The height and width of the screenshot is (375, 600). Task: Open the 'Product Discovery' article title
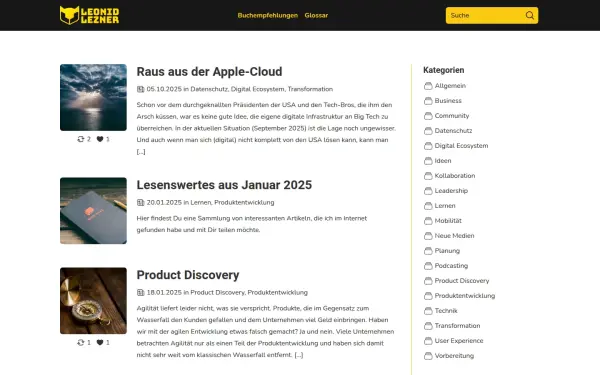[188, 275]
